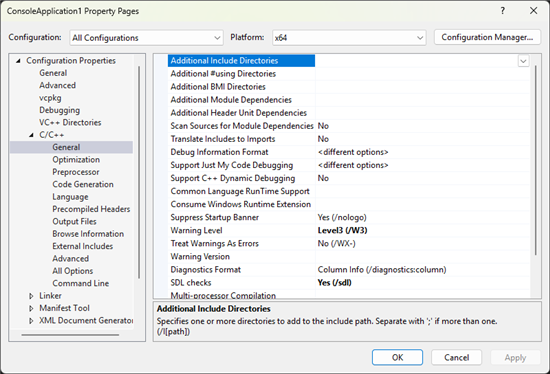The width and height of the screenshot is (550, 374).
Task: Click the Cancel button
Action: [x=456, y=358]
